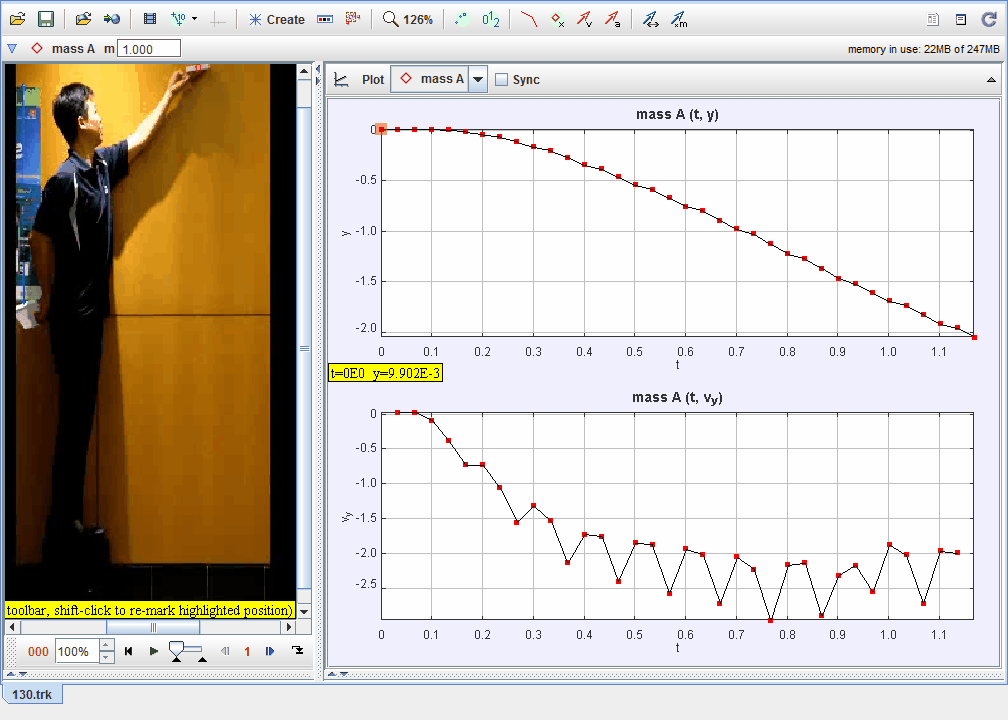1008x720 pixels.
Task: Show velocity vectors using the red v arrow icon
Action: point(584,19)
